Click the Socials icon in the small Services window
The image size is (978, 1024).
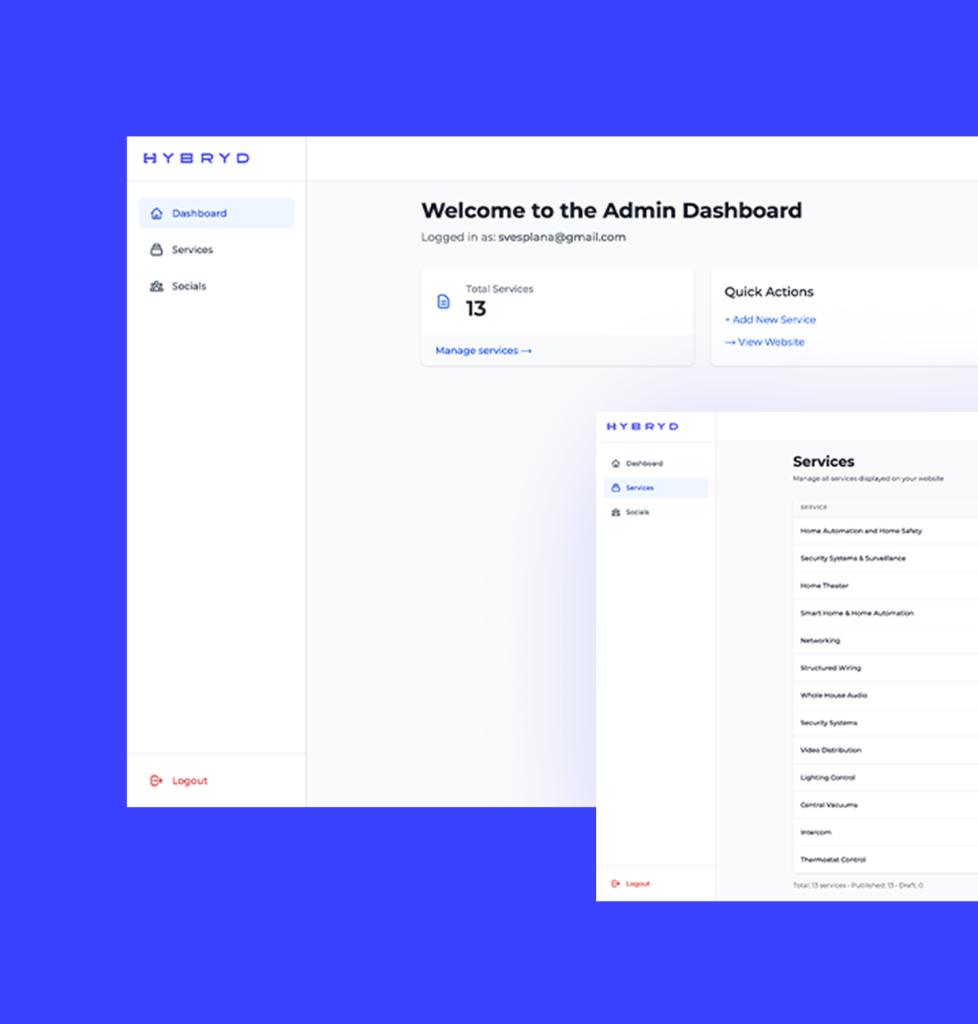tap(615, 512)
